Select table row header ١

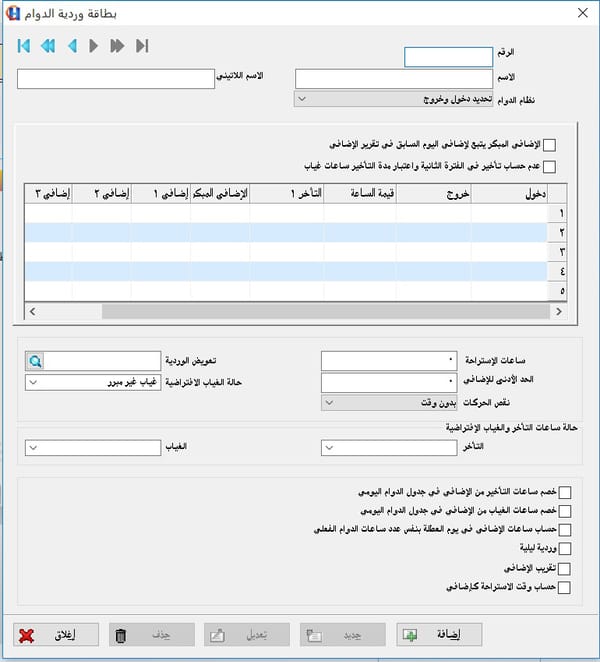pyautogui.click(x=557, y=213)
